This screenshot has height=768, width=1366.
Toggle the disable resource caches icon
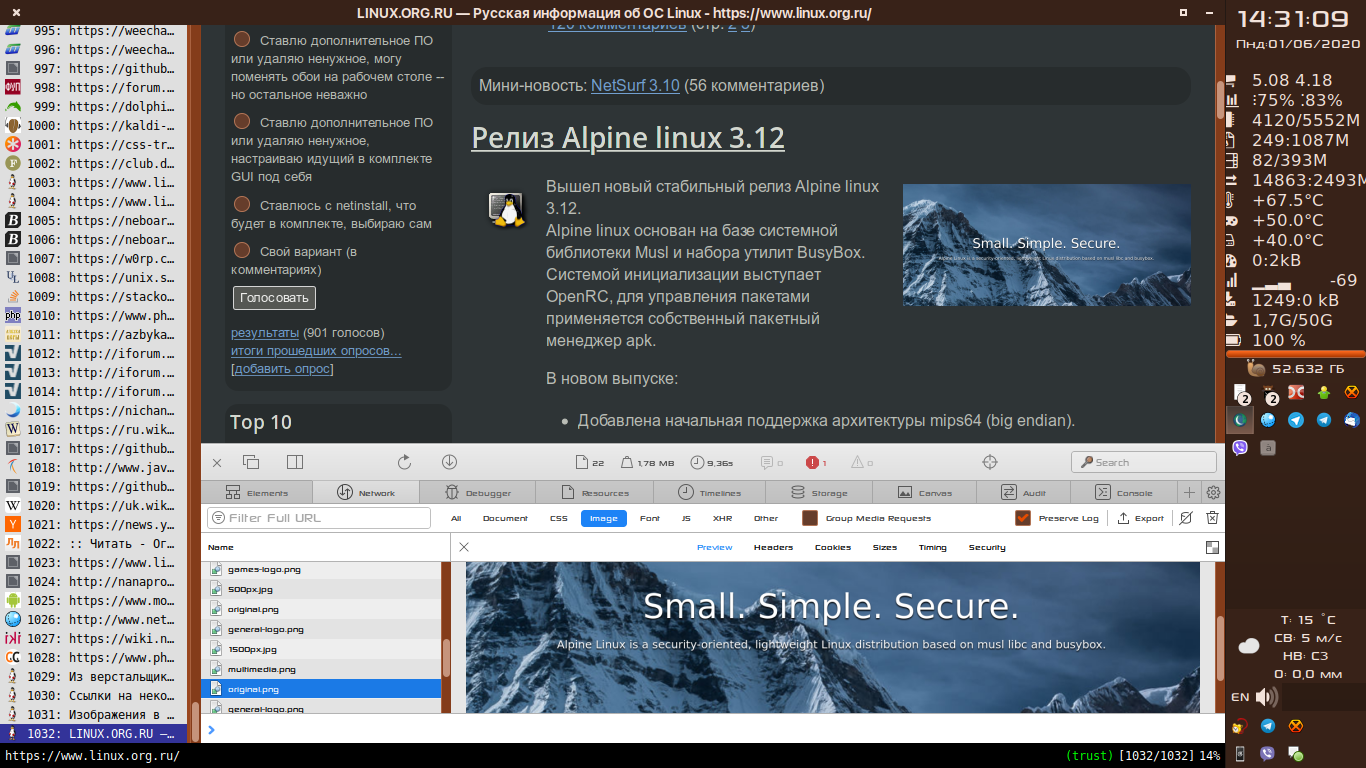tap(1186, 518)
